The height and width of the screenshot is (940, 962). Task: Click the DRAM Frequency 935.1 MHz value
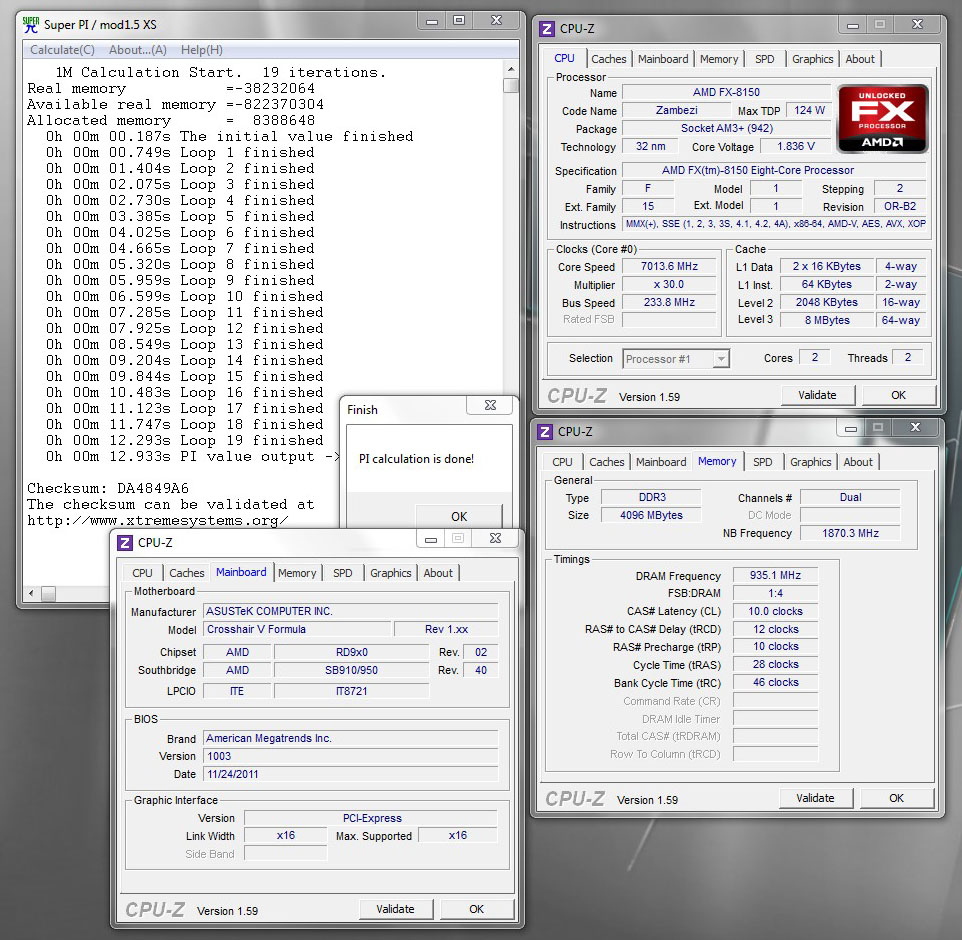click(775, 576)
